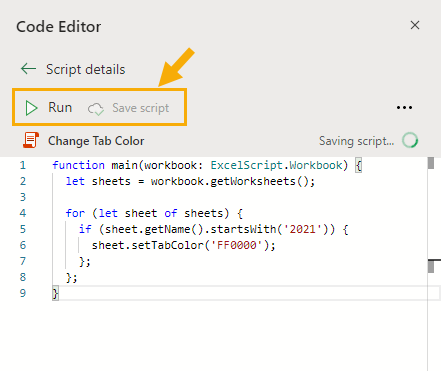Open the three-dot more options menu
The image size is (441, 371).
click(x=404, y=108)
